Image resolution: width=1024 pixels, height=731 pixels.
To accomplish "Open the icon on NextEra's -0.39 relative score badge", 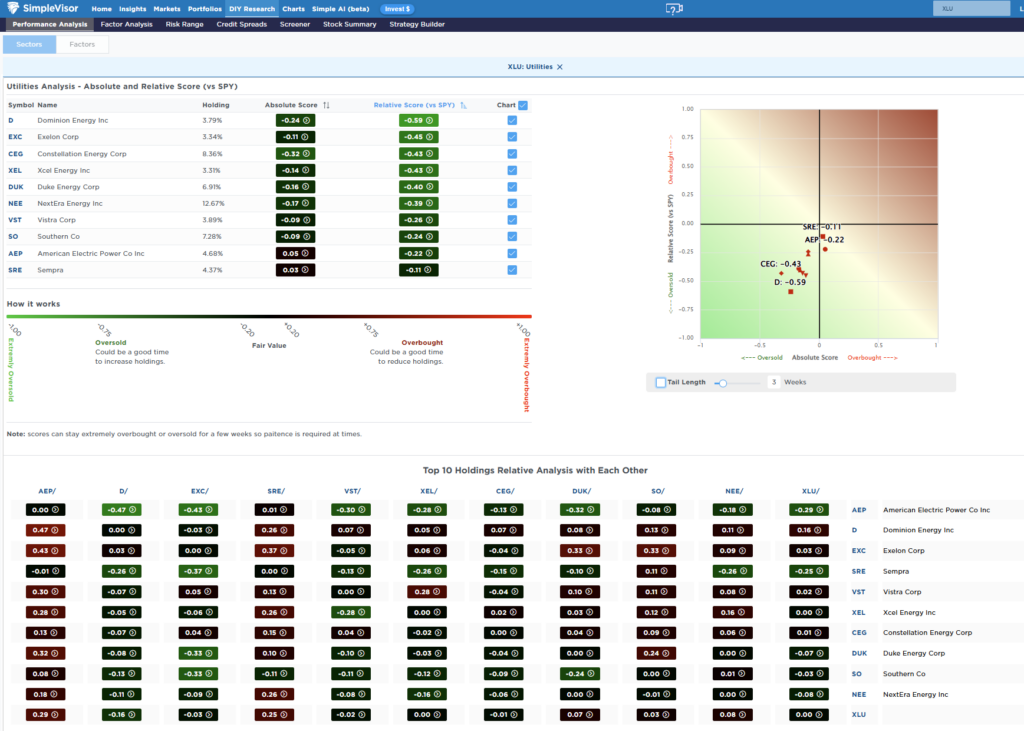I will coord(430,204).
